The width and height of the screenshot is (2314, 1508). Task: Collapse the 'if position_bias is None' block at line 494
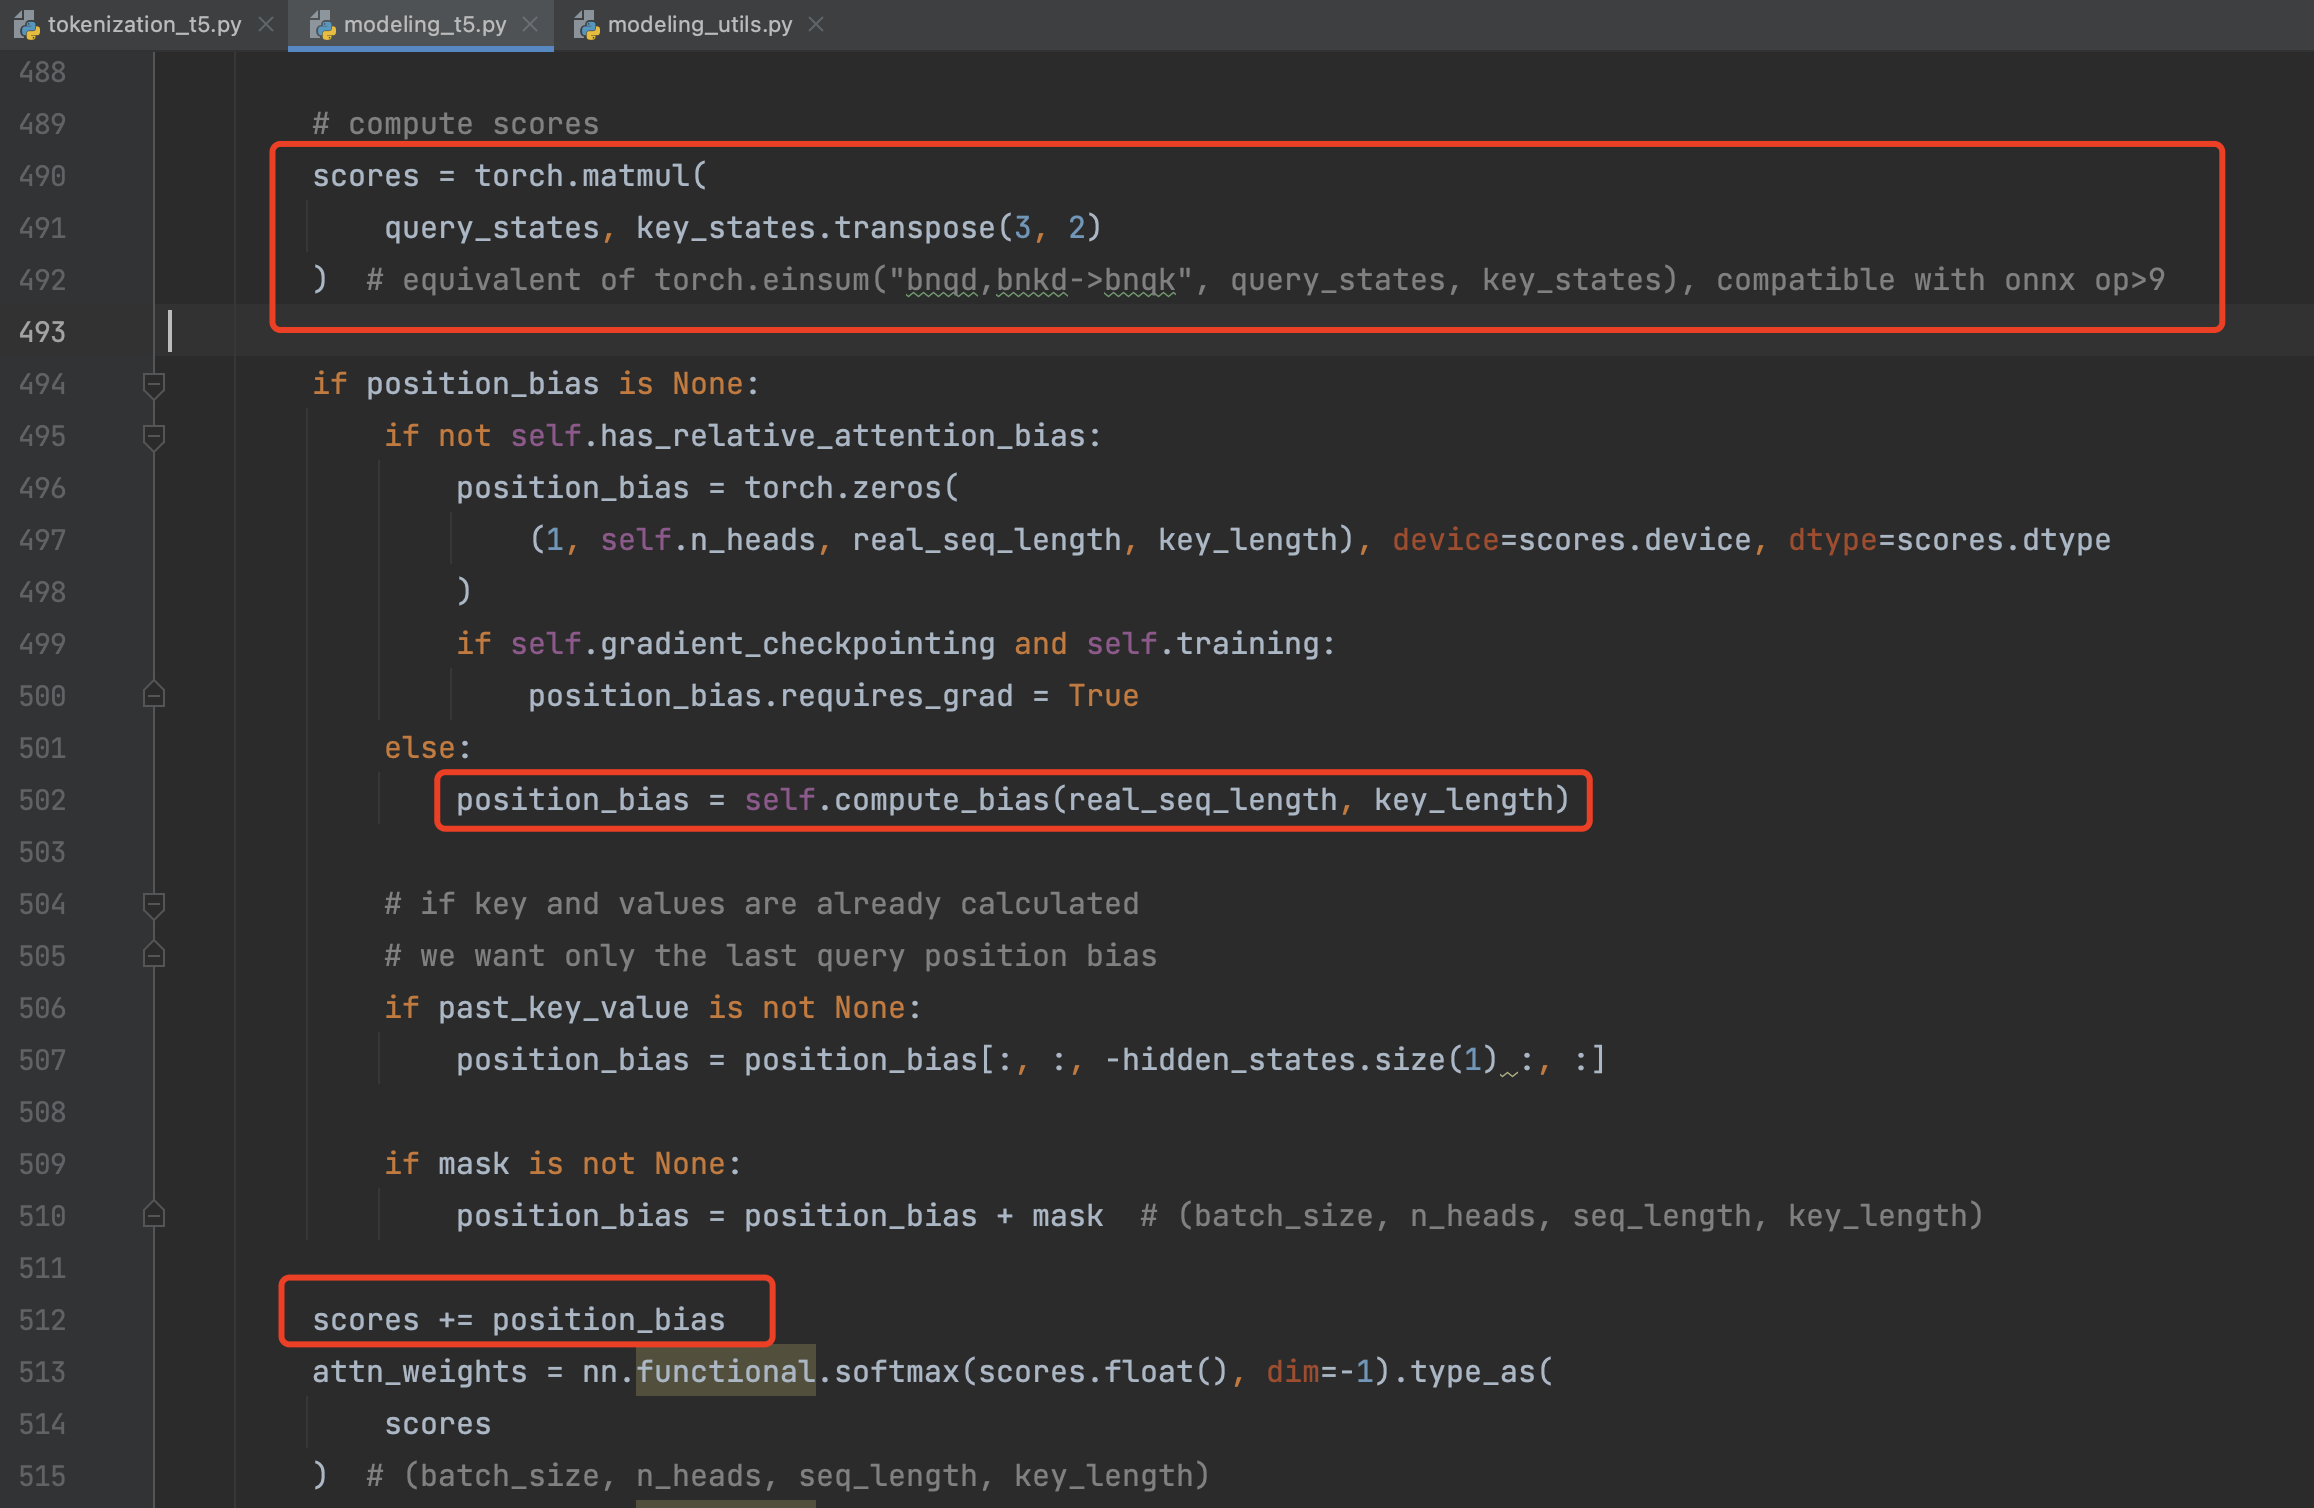tap(153, 384)
